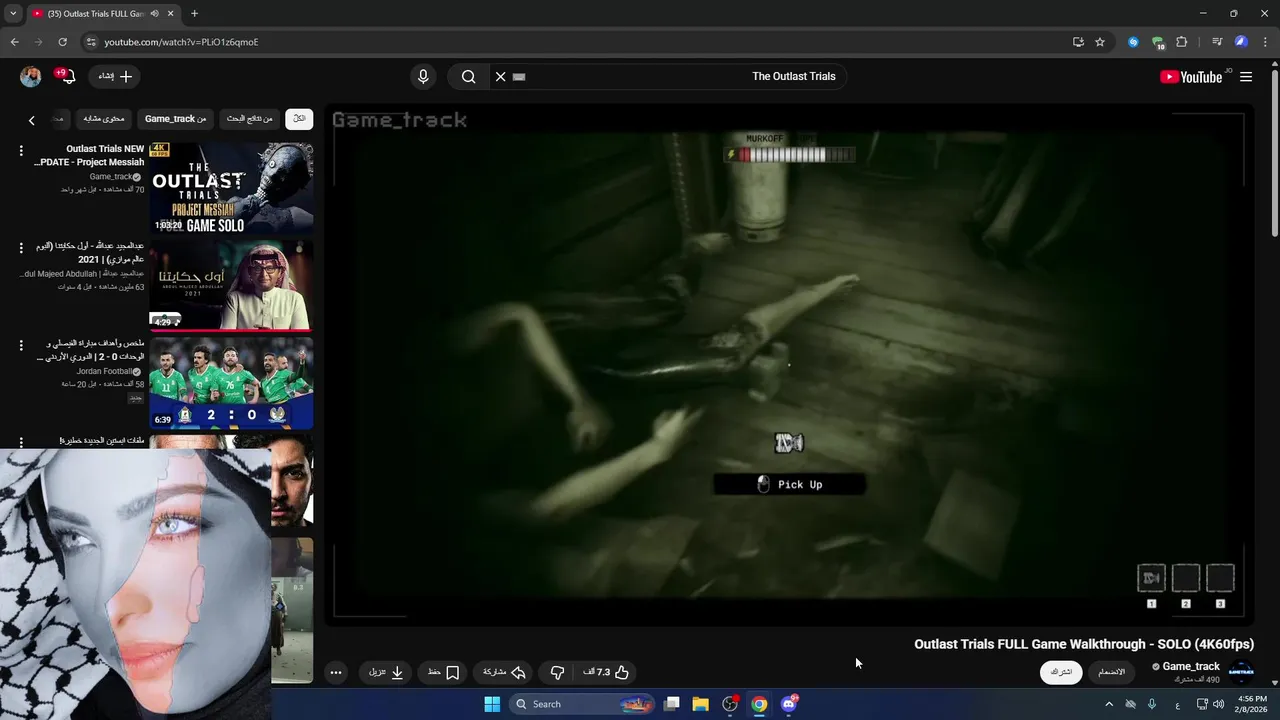Mute the tab via the speaker icon

tap(154, 14)
